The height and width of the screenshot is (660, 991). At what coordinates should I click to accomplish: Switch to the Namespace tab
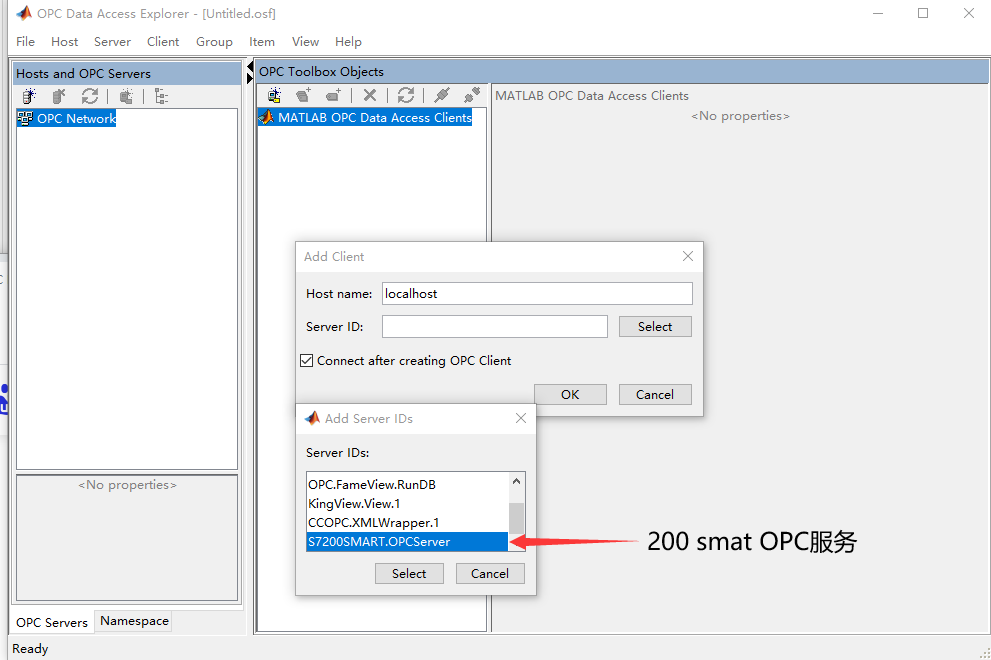[x=133, y=621]
